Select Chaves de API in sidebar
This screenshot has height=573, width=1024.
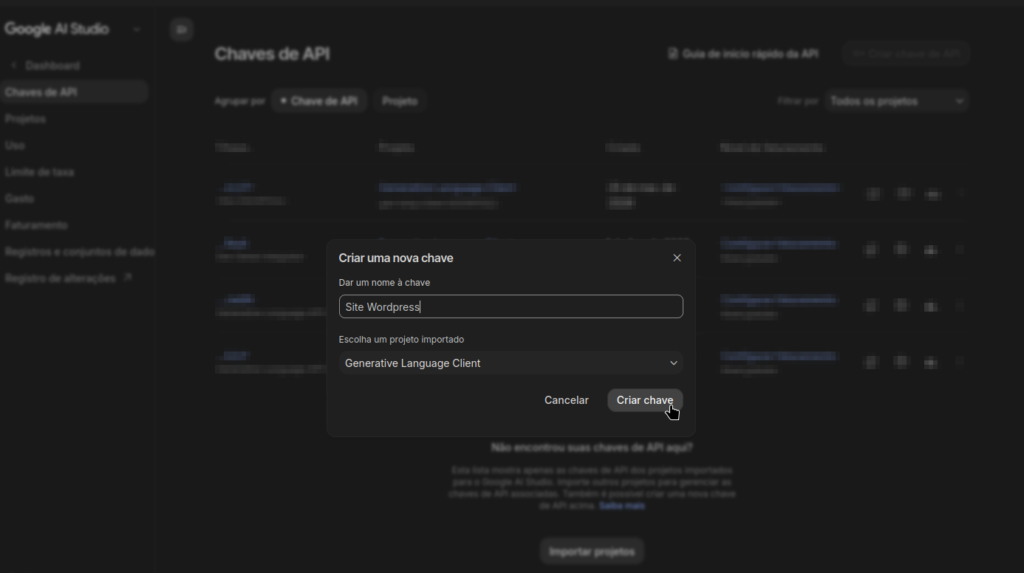(x=74, y=92)
